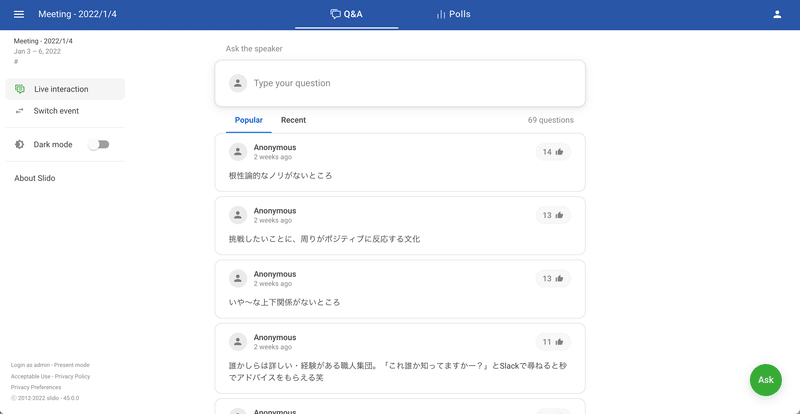
Task: Click the Ask the speaker label
Action: [254, 49]
